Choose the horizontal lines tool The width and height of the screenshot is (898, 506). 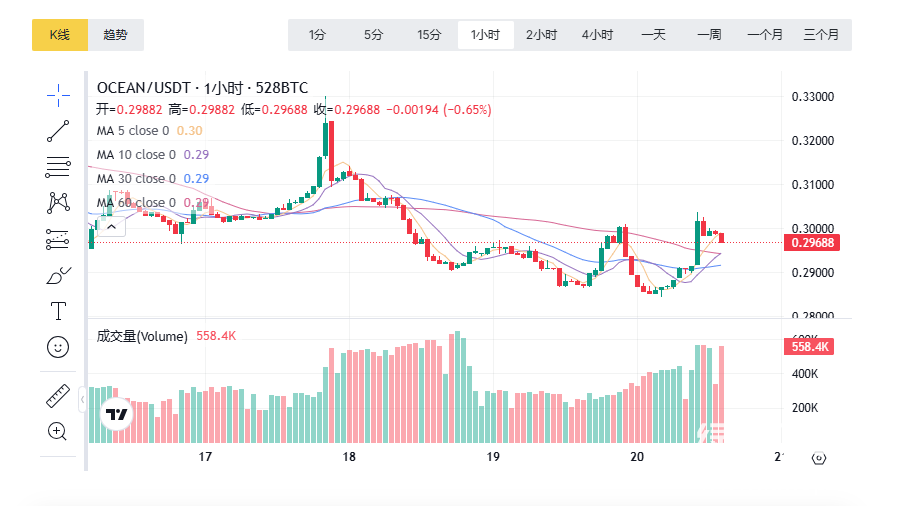58,166
